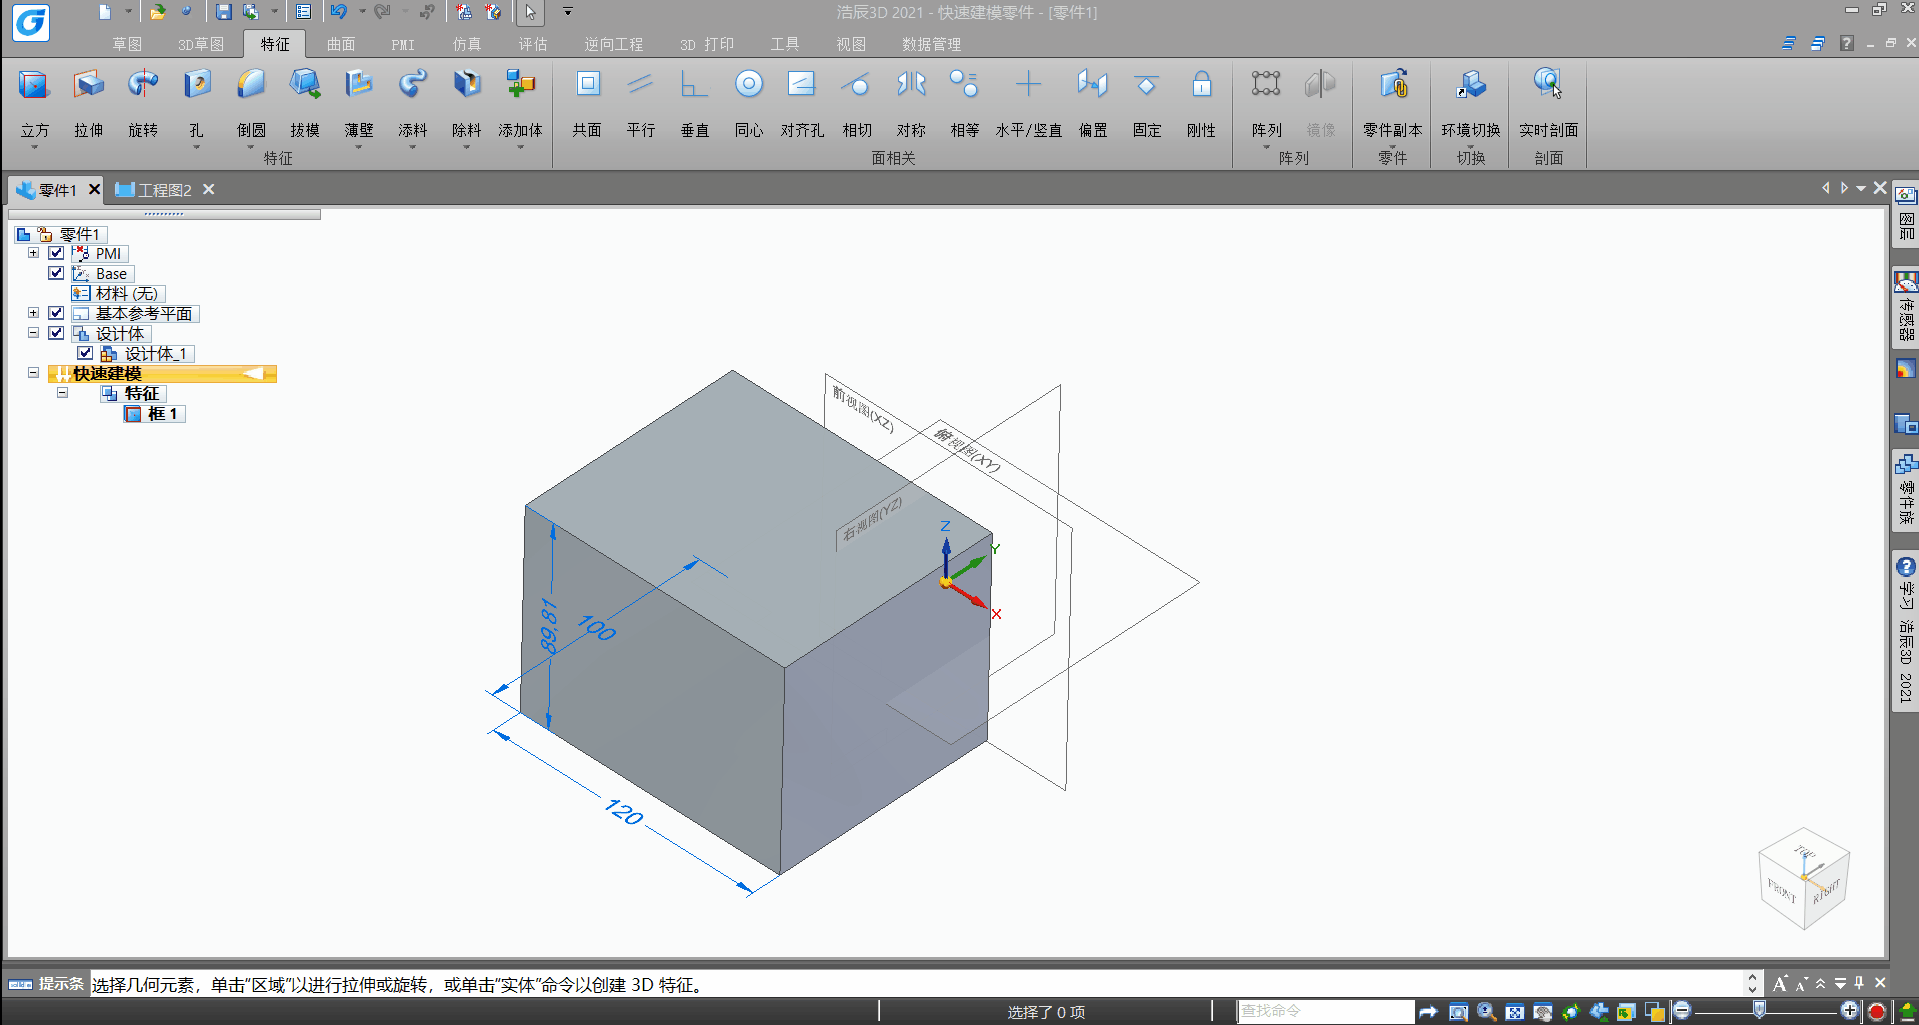
Task: Open the quick access toolbar customize dropdown
Action: [567, 12]
